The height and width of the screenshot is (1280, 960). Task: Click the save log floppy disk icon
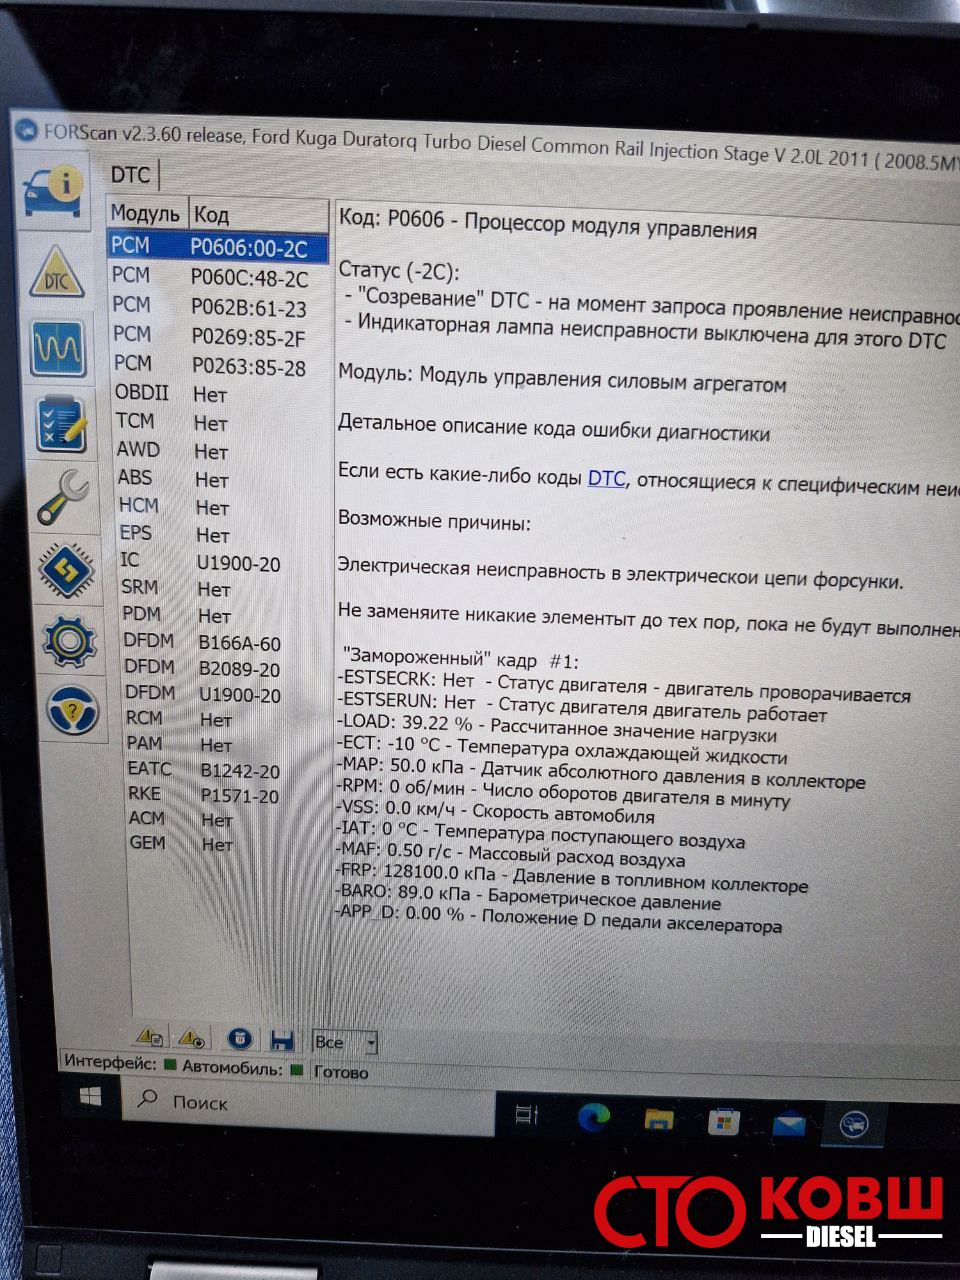(x=281, y=1039)
